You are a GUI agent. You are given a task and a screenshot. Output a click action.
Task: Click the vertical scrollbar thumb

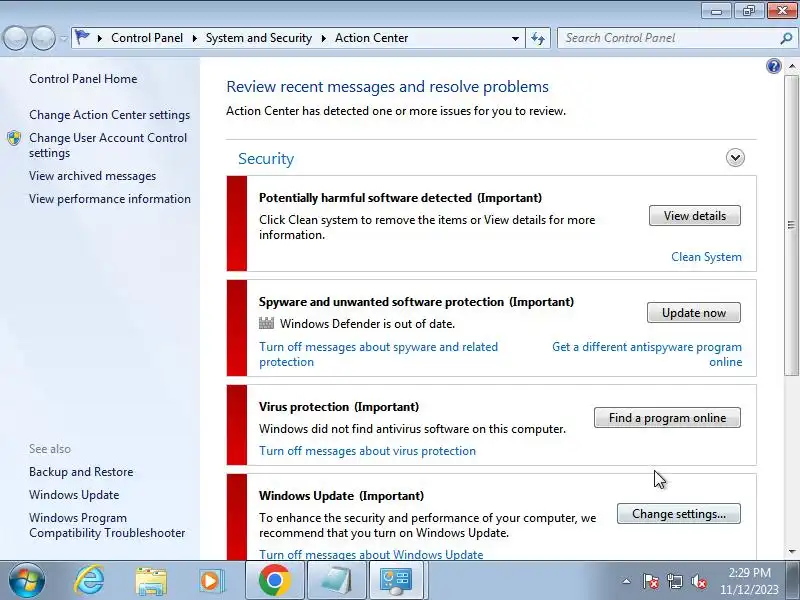(791, 226)
